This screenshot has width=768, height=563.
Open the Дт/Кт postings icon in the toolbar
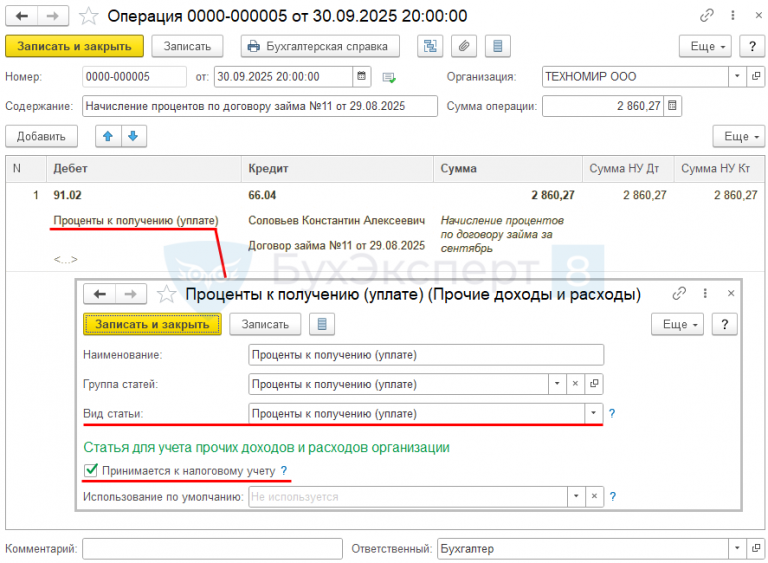pyautogui.click(x=430, y=47)
